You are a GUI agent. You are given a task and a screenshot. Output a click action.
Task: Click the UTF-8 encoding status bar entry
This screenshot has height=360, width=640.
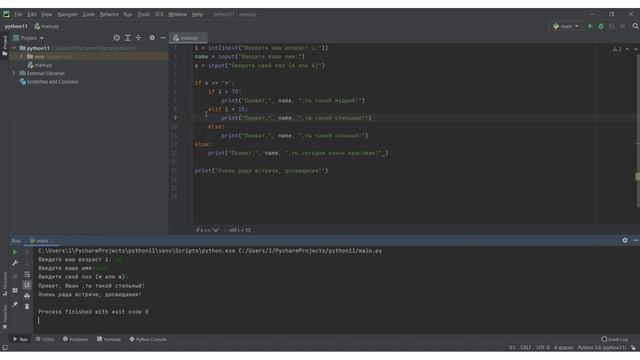[x=543, y=348]
